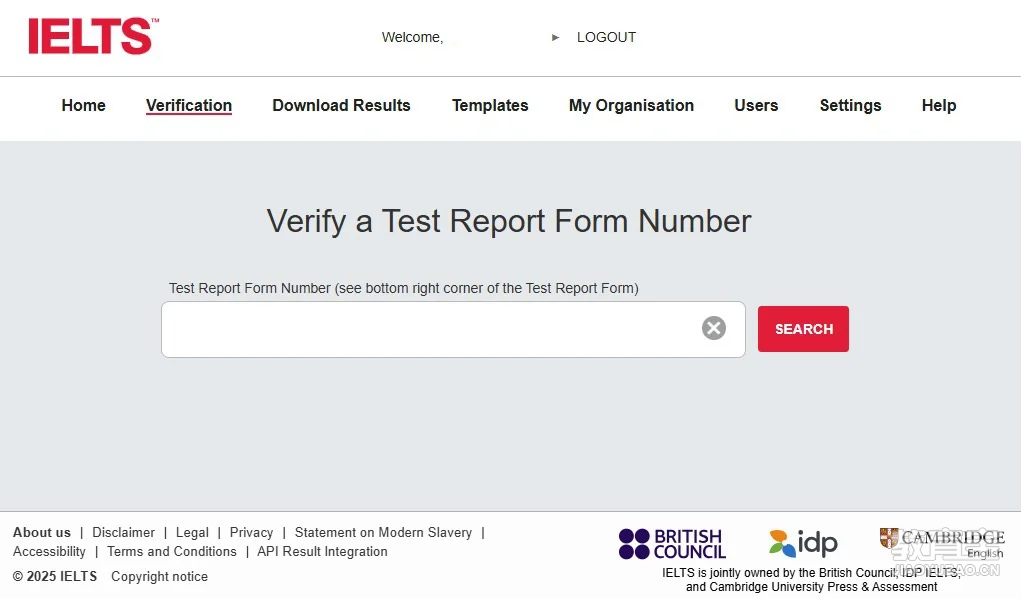Click the red SEARCH button
This screenshot has height=599, width=1021.
coord(804,329)
